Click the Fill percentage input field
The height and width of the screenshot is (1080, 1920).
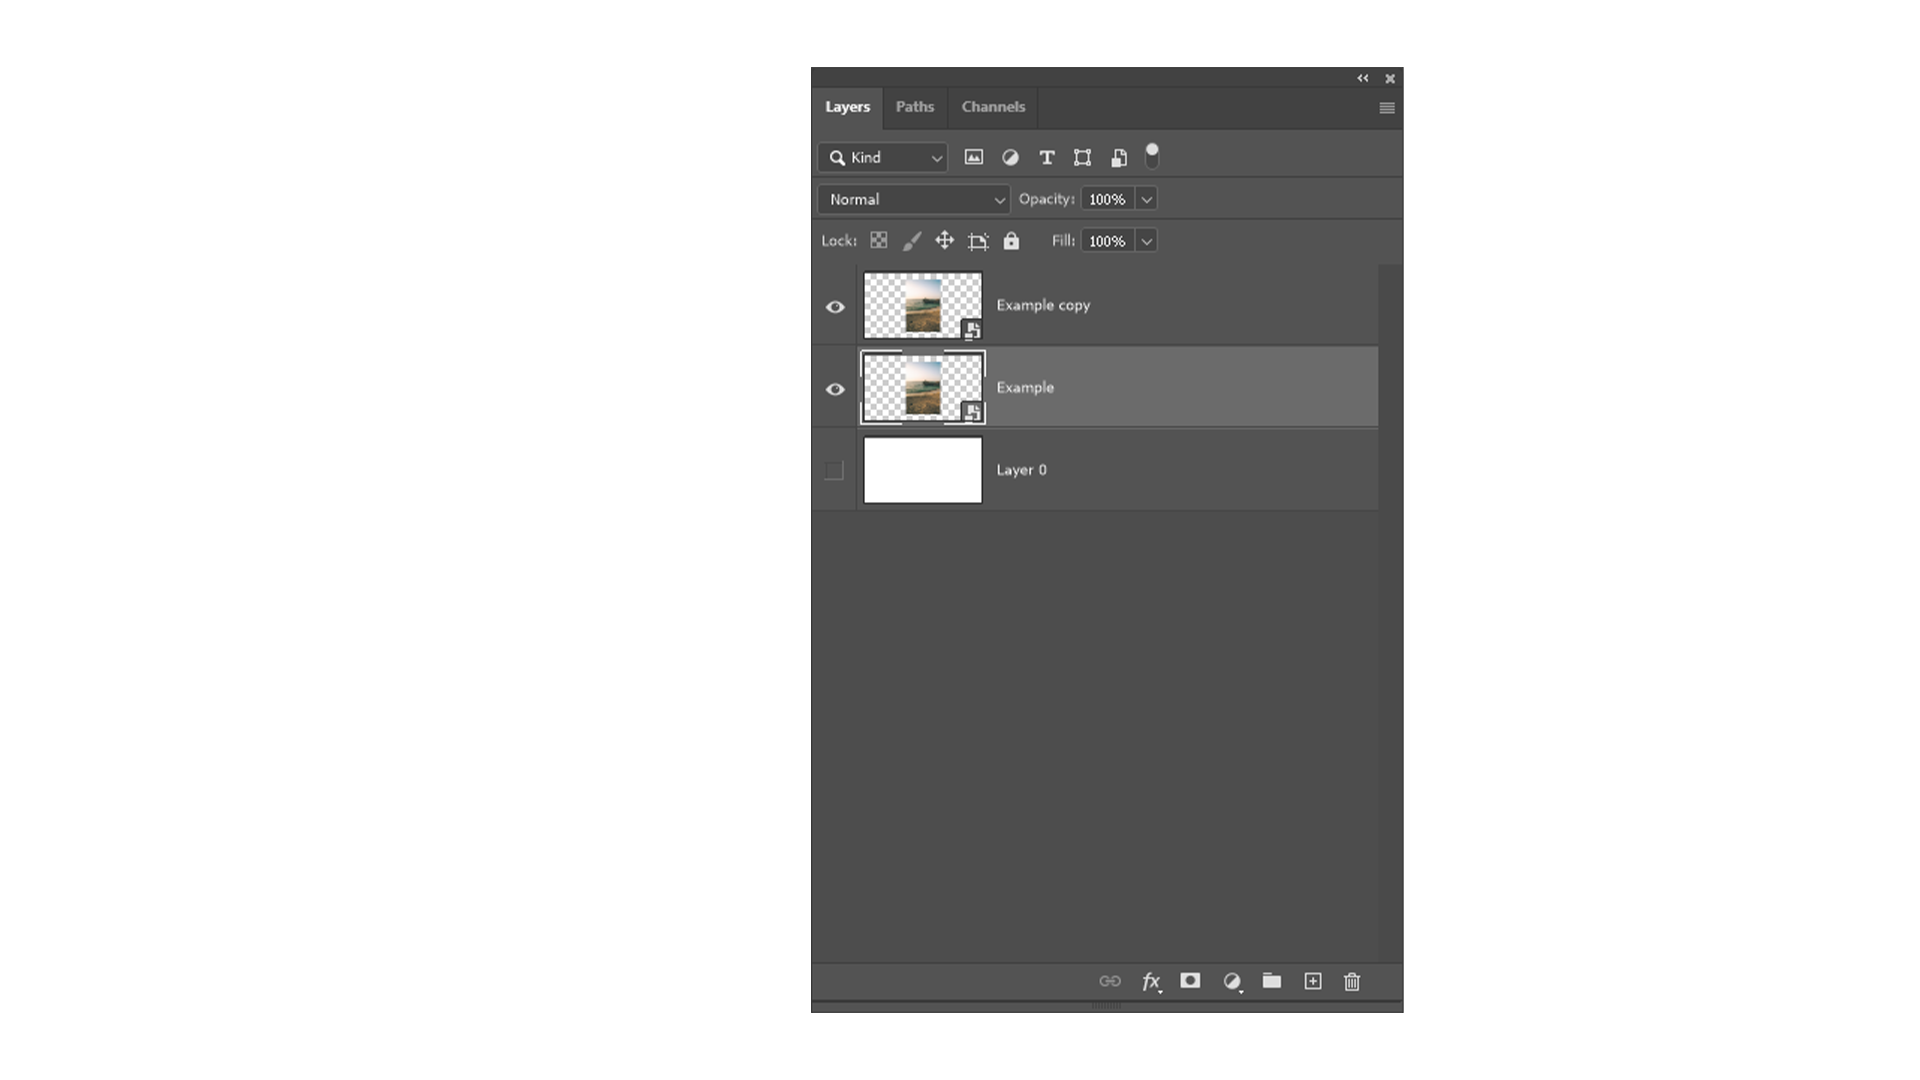pos(1106,241)
